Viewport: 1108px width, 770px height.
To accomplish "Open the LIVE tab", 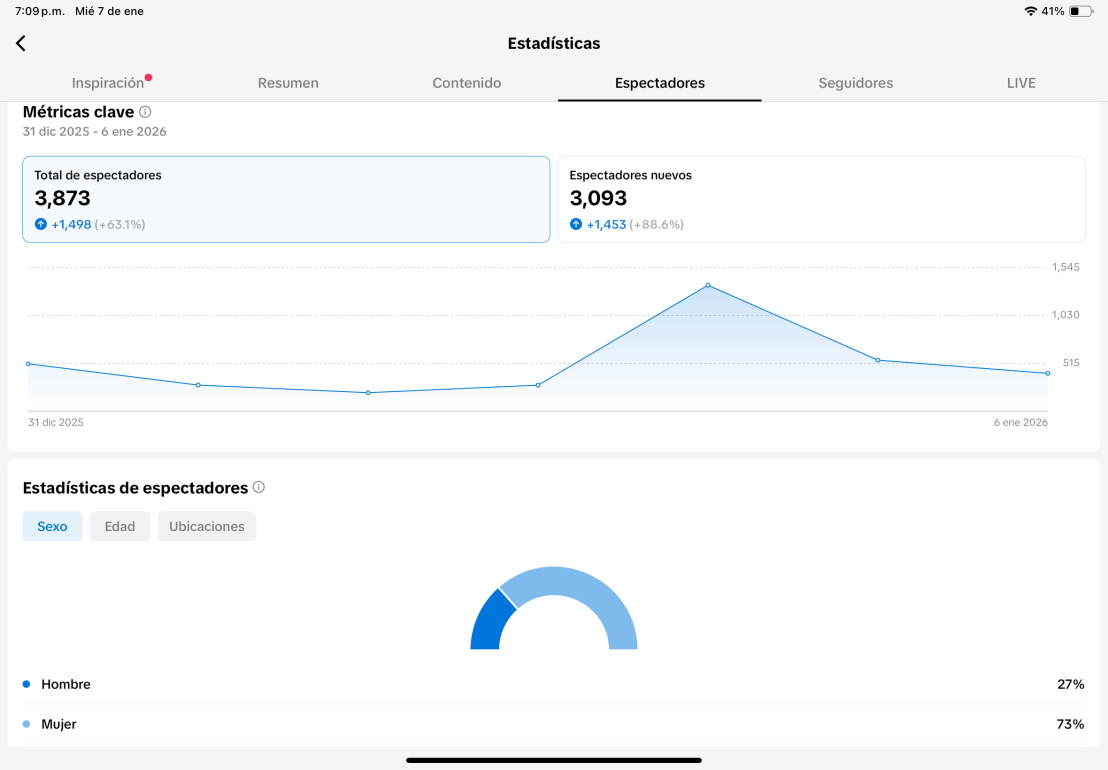I will point(1021,83).
